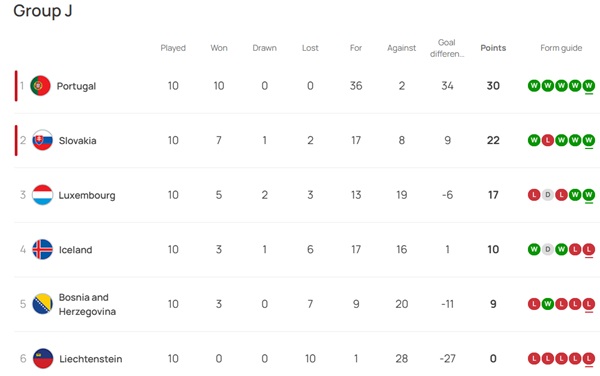The height and width of the screenshot is (376, 600).
Task: Open the Slovakia team link
Action: tap(77, 140)
